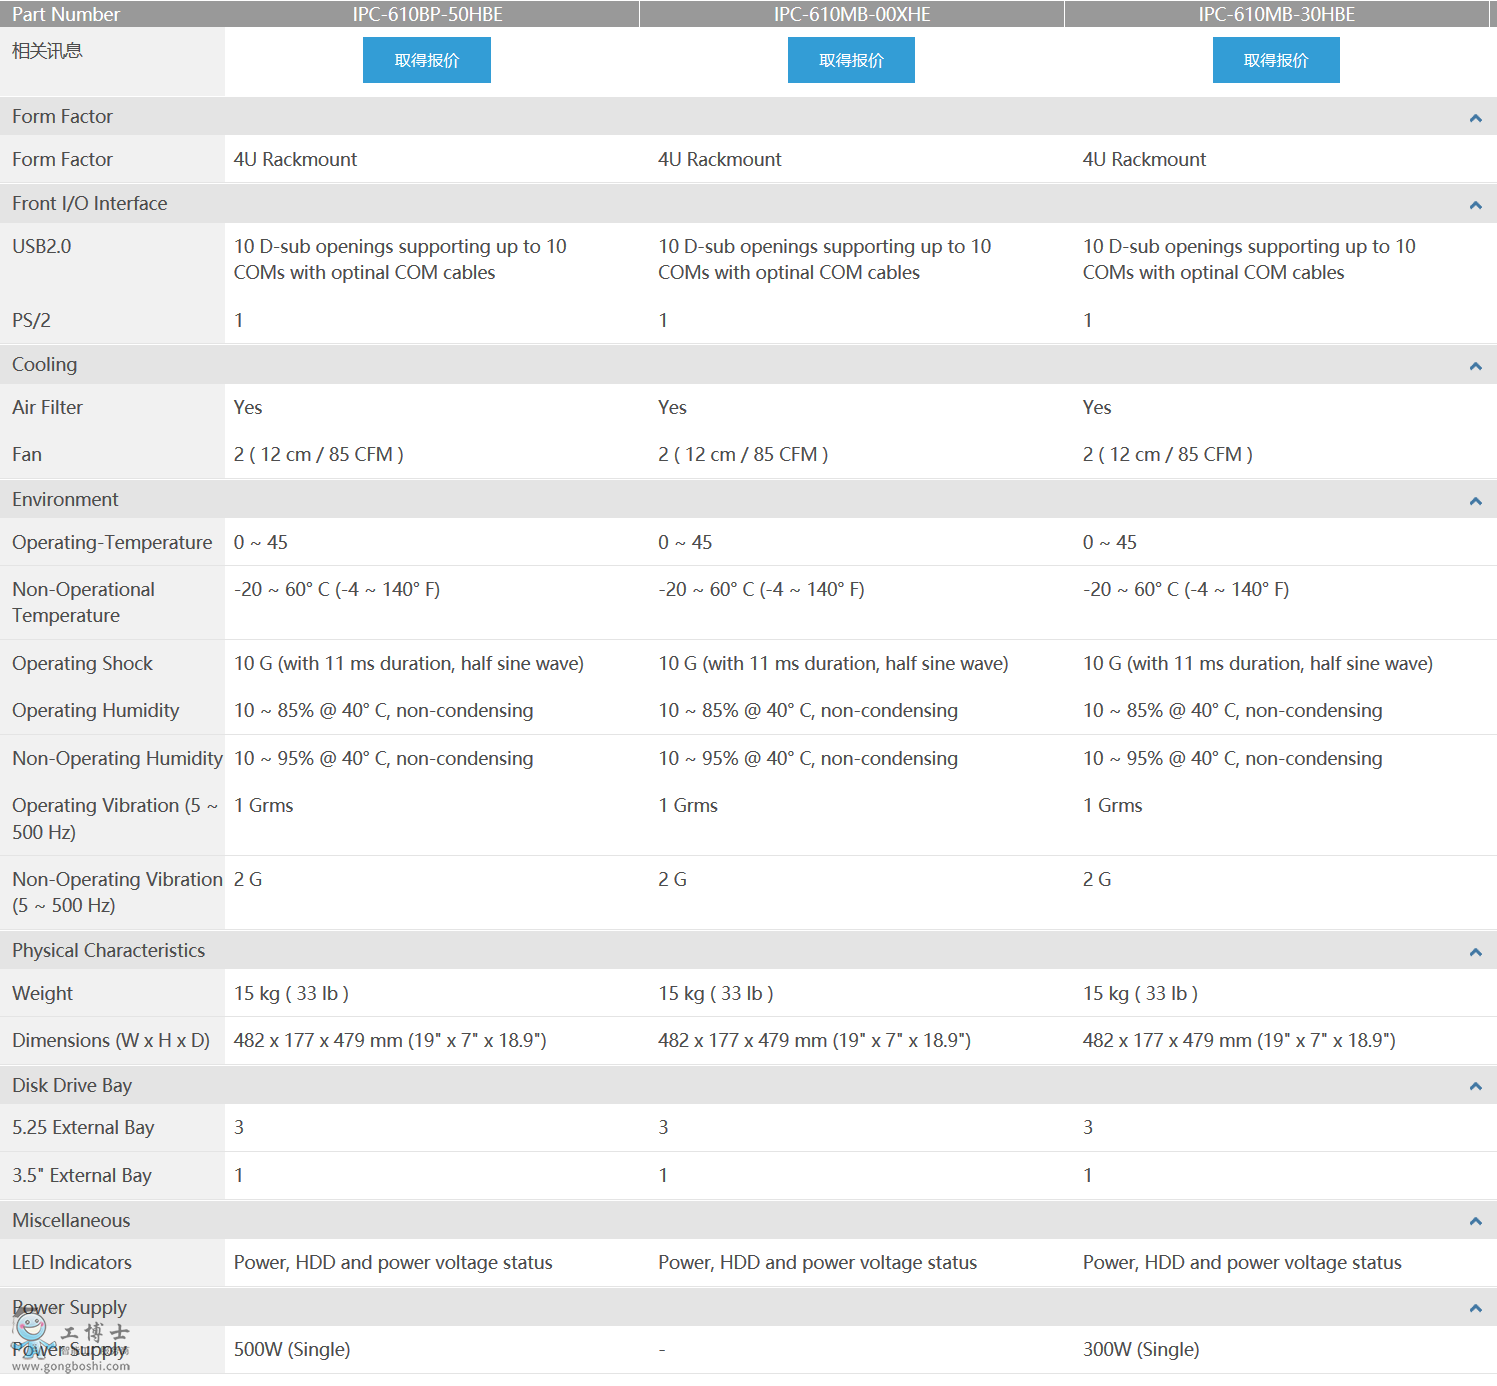
Task: Click the Operating-Temperature row label
Action: 112,542
